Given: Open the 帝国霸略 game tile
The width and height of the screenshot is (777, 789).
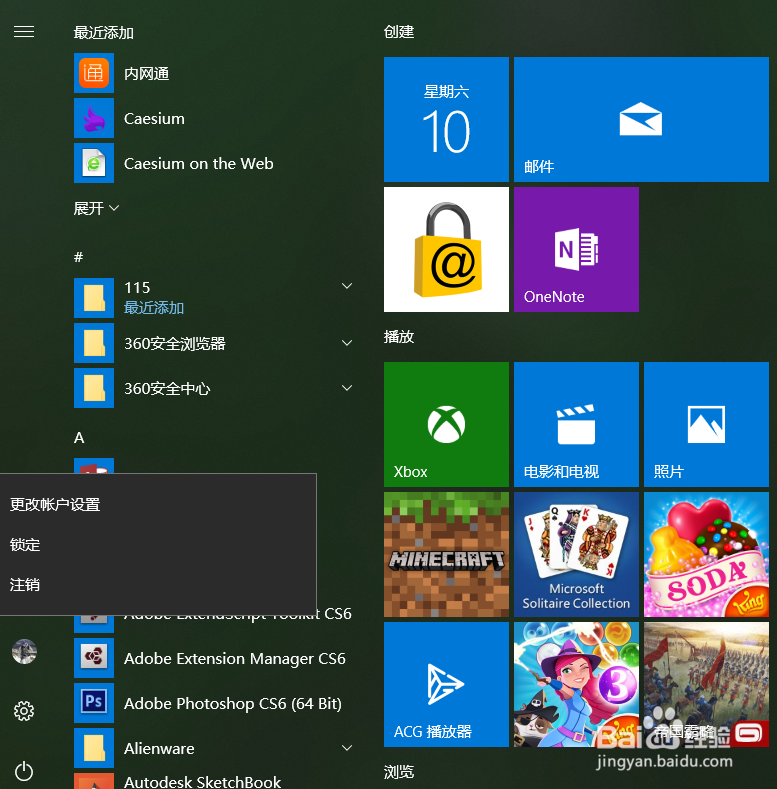Looking at the screenshot, I should [x=707, y=684].
